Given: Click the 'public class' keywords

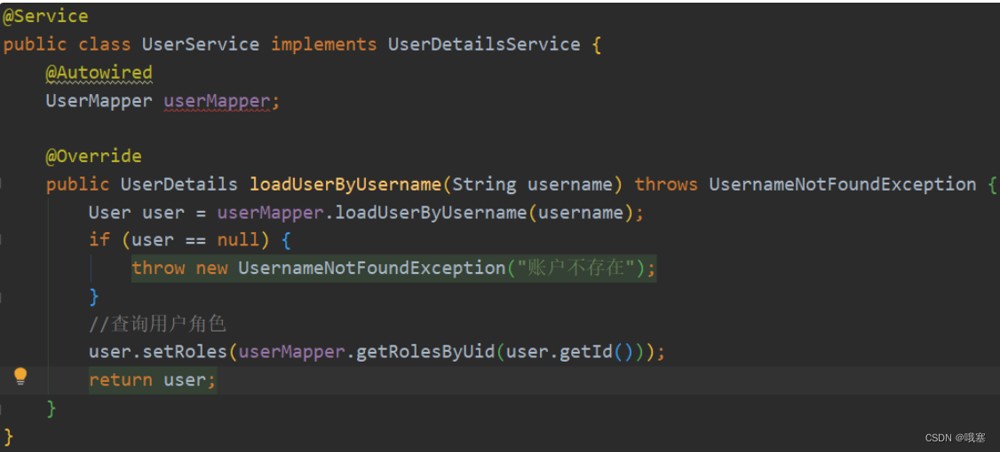Looking at the screenshot, I should pyautogui.click(x=67, y=45).
